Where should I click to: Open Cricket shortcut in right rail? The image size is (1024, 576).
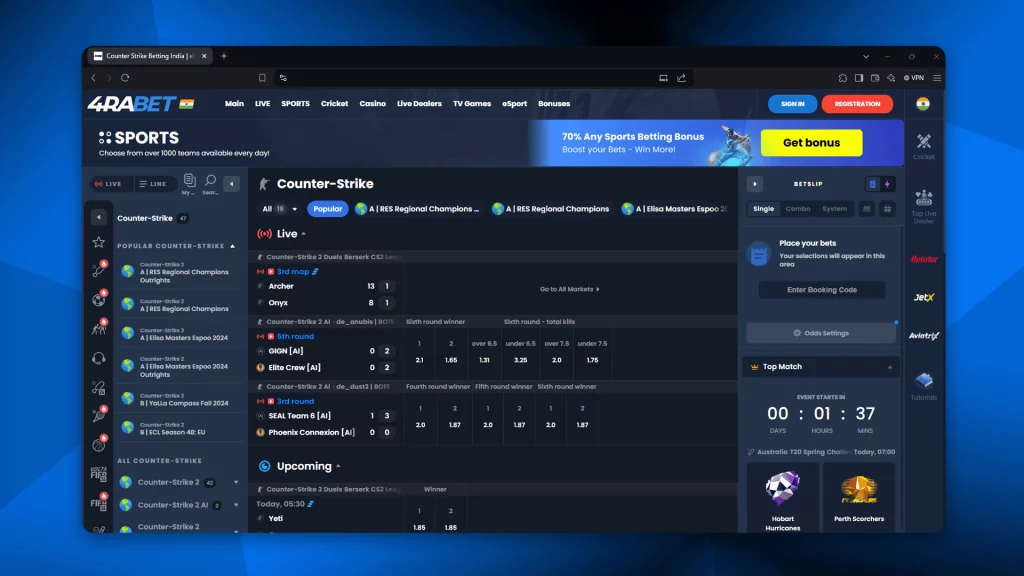(923, 146)
